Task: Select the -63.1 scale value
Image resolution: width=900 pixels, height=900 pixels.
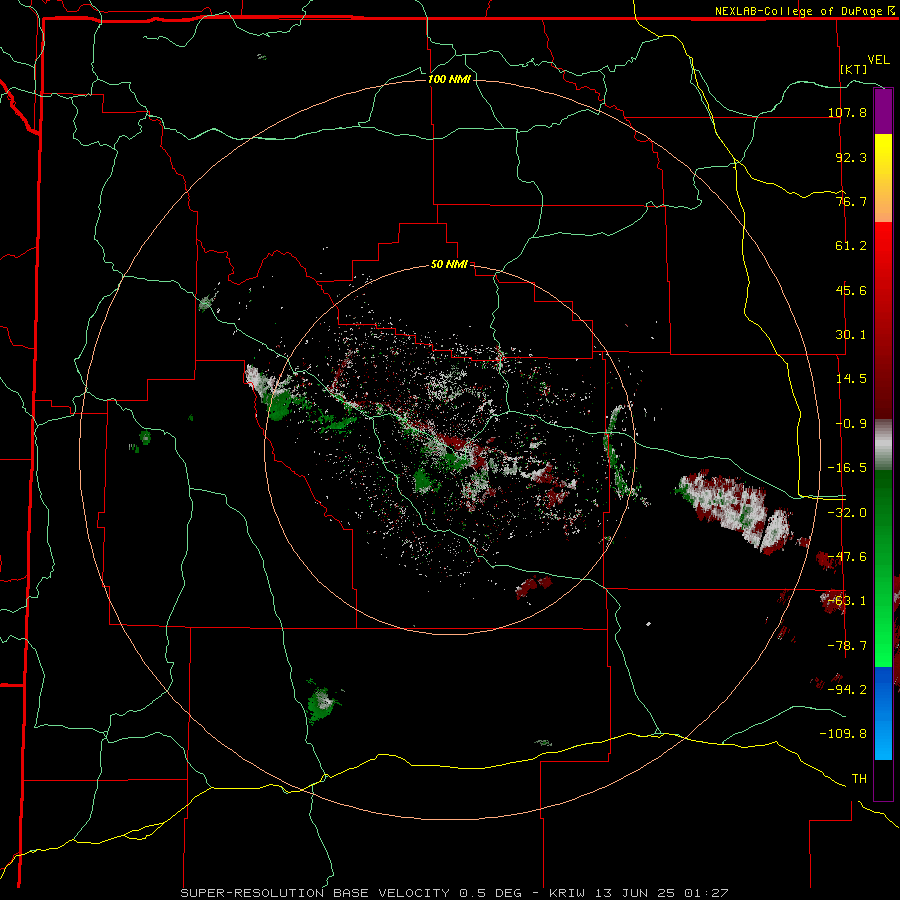Action: (x=847, y=601)
